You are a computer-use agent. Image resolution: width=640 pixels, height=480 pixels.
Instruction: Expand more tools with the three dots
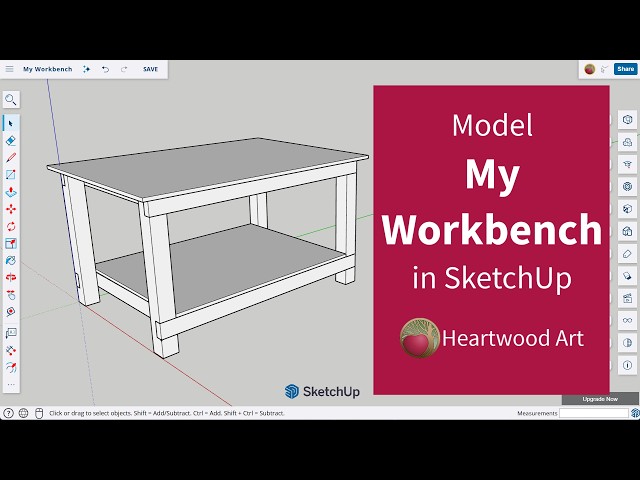pyautogui.click(x=11, y=384)
